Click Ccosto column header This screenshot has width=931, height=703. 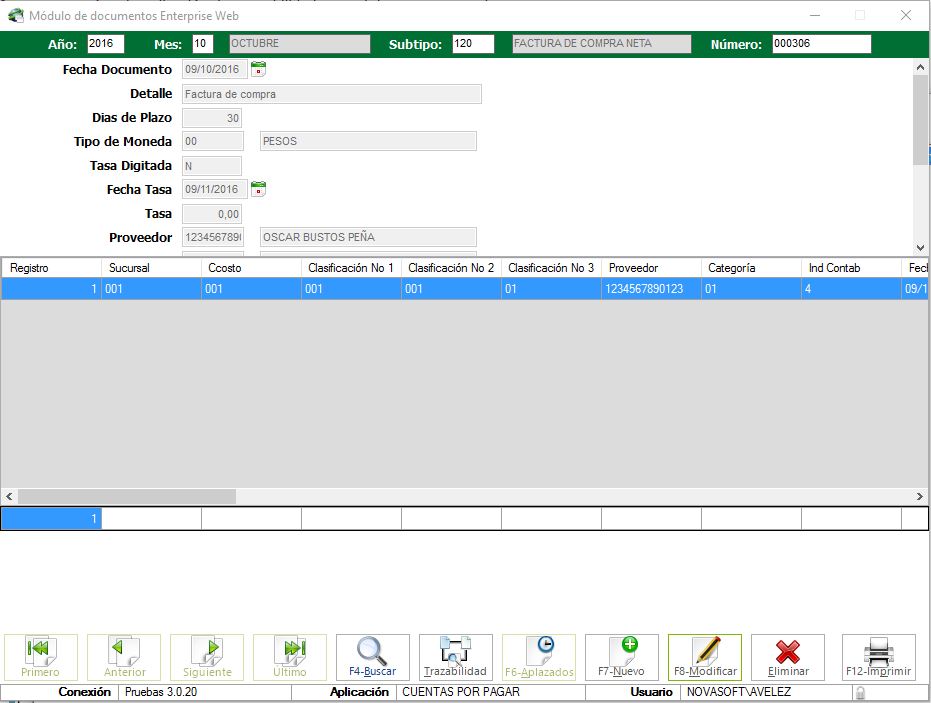251,268
